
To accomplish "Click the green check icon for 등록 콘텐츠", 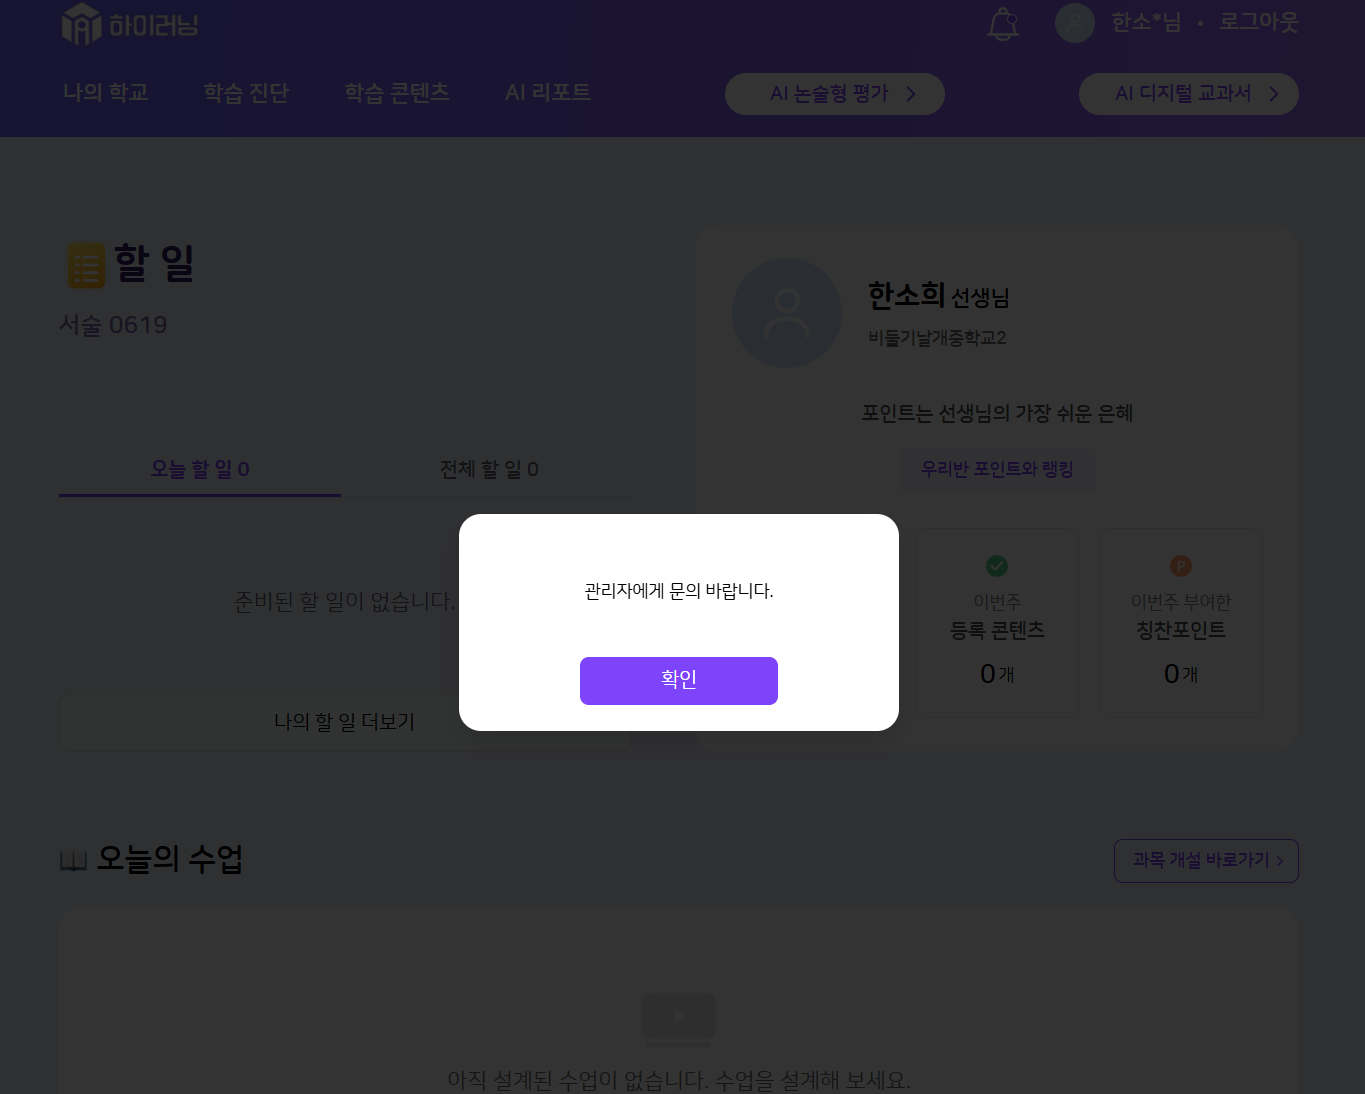I will tap(997, 566).
